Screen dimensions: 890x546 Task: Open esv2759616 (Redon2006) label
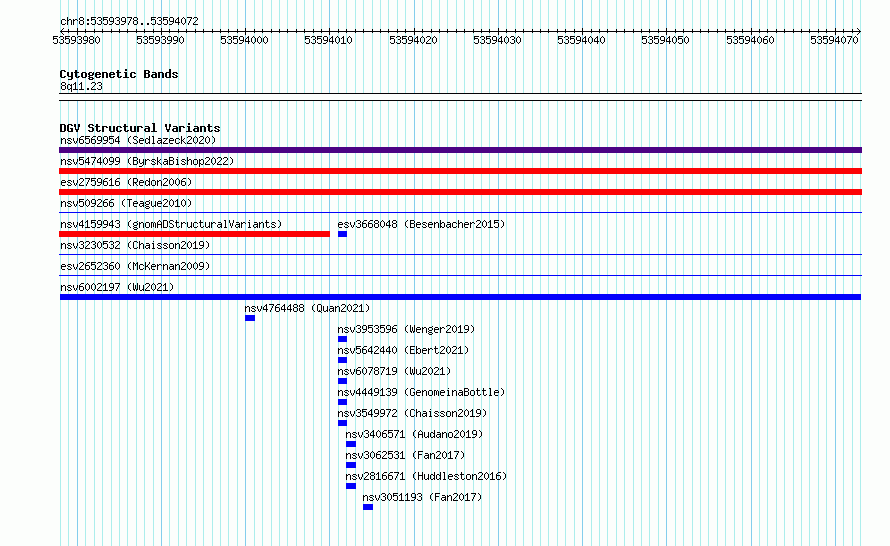(x=126, y=182)
